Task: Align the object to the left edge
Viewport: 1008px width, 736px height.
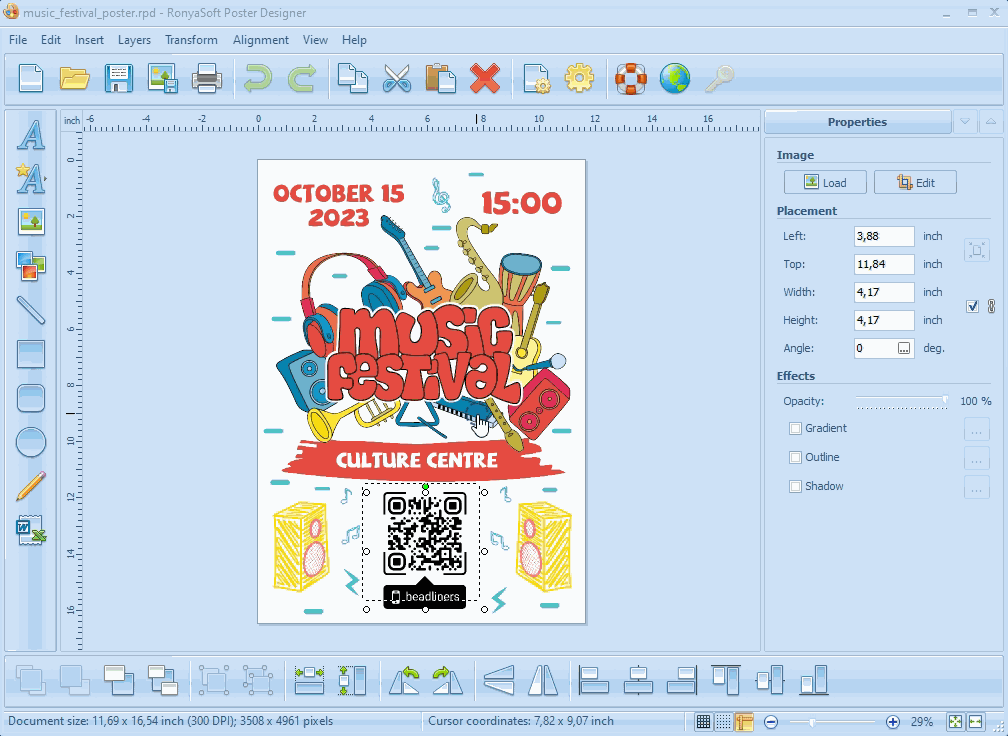Action: pyautogui.click(x=594, y=680)
